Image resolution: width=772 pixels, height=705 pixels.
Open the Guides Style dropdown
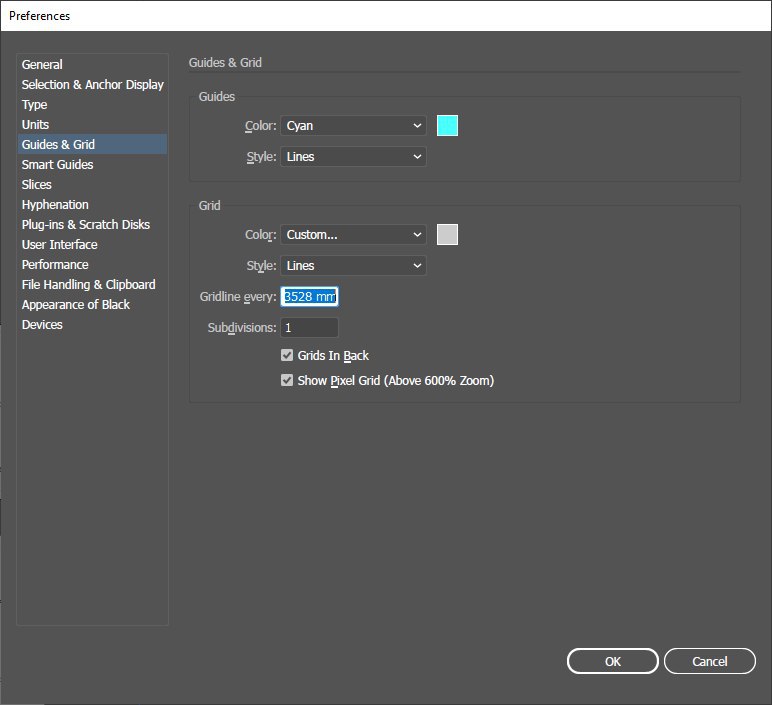coord(353,157)
